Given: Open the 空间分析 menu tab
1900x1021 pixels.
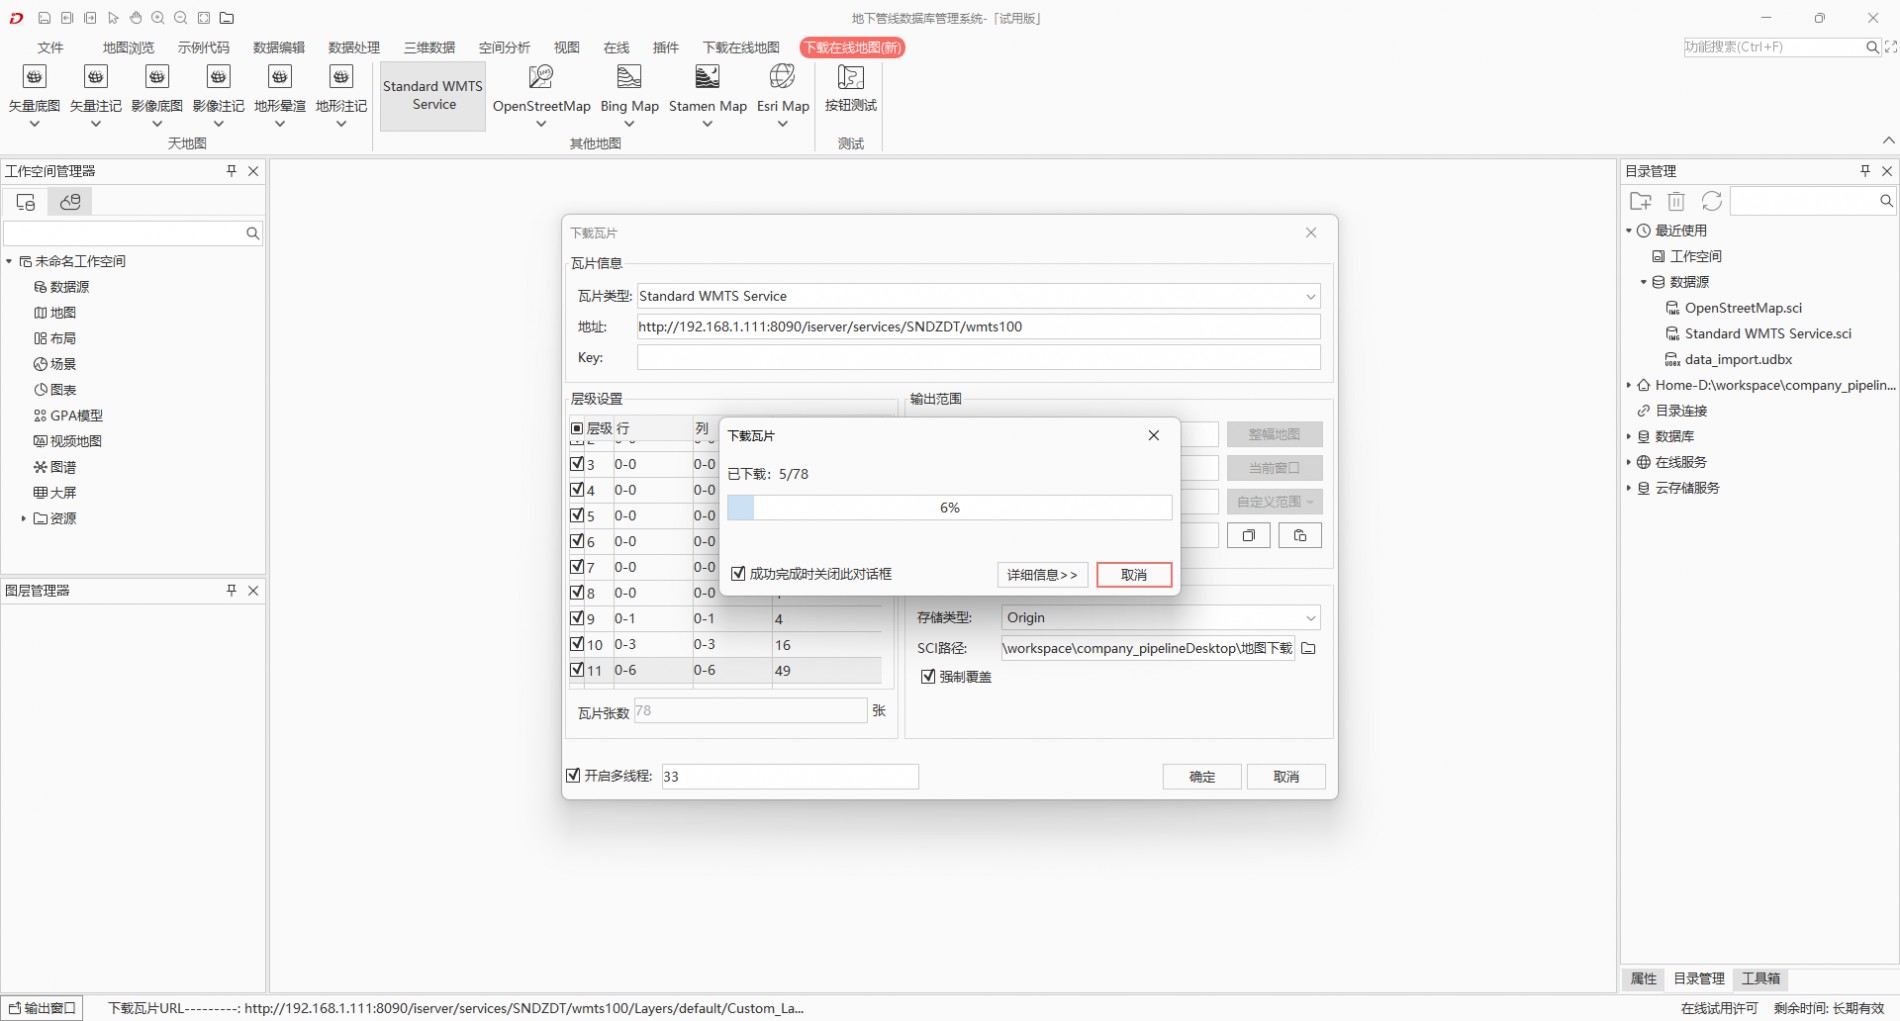Looking at the screenshot, I should [504, 47].
